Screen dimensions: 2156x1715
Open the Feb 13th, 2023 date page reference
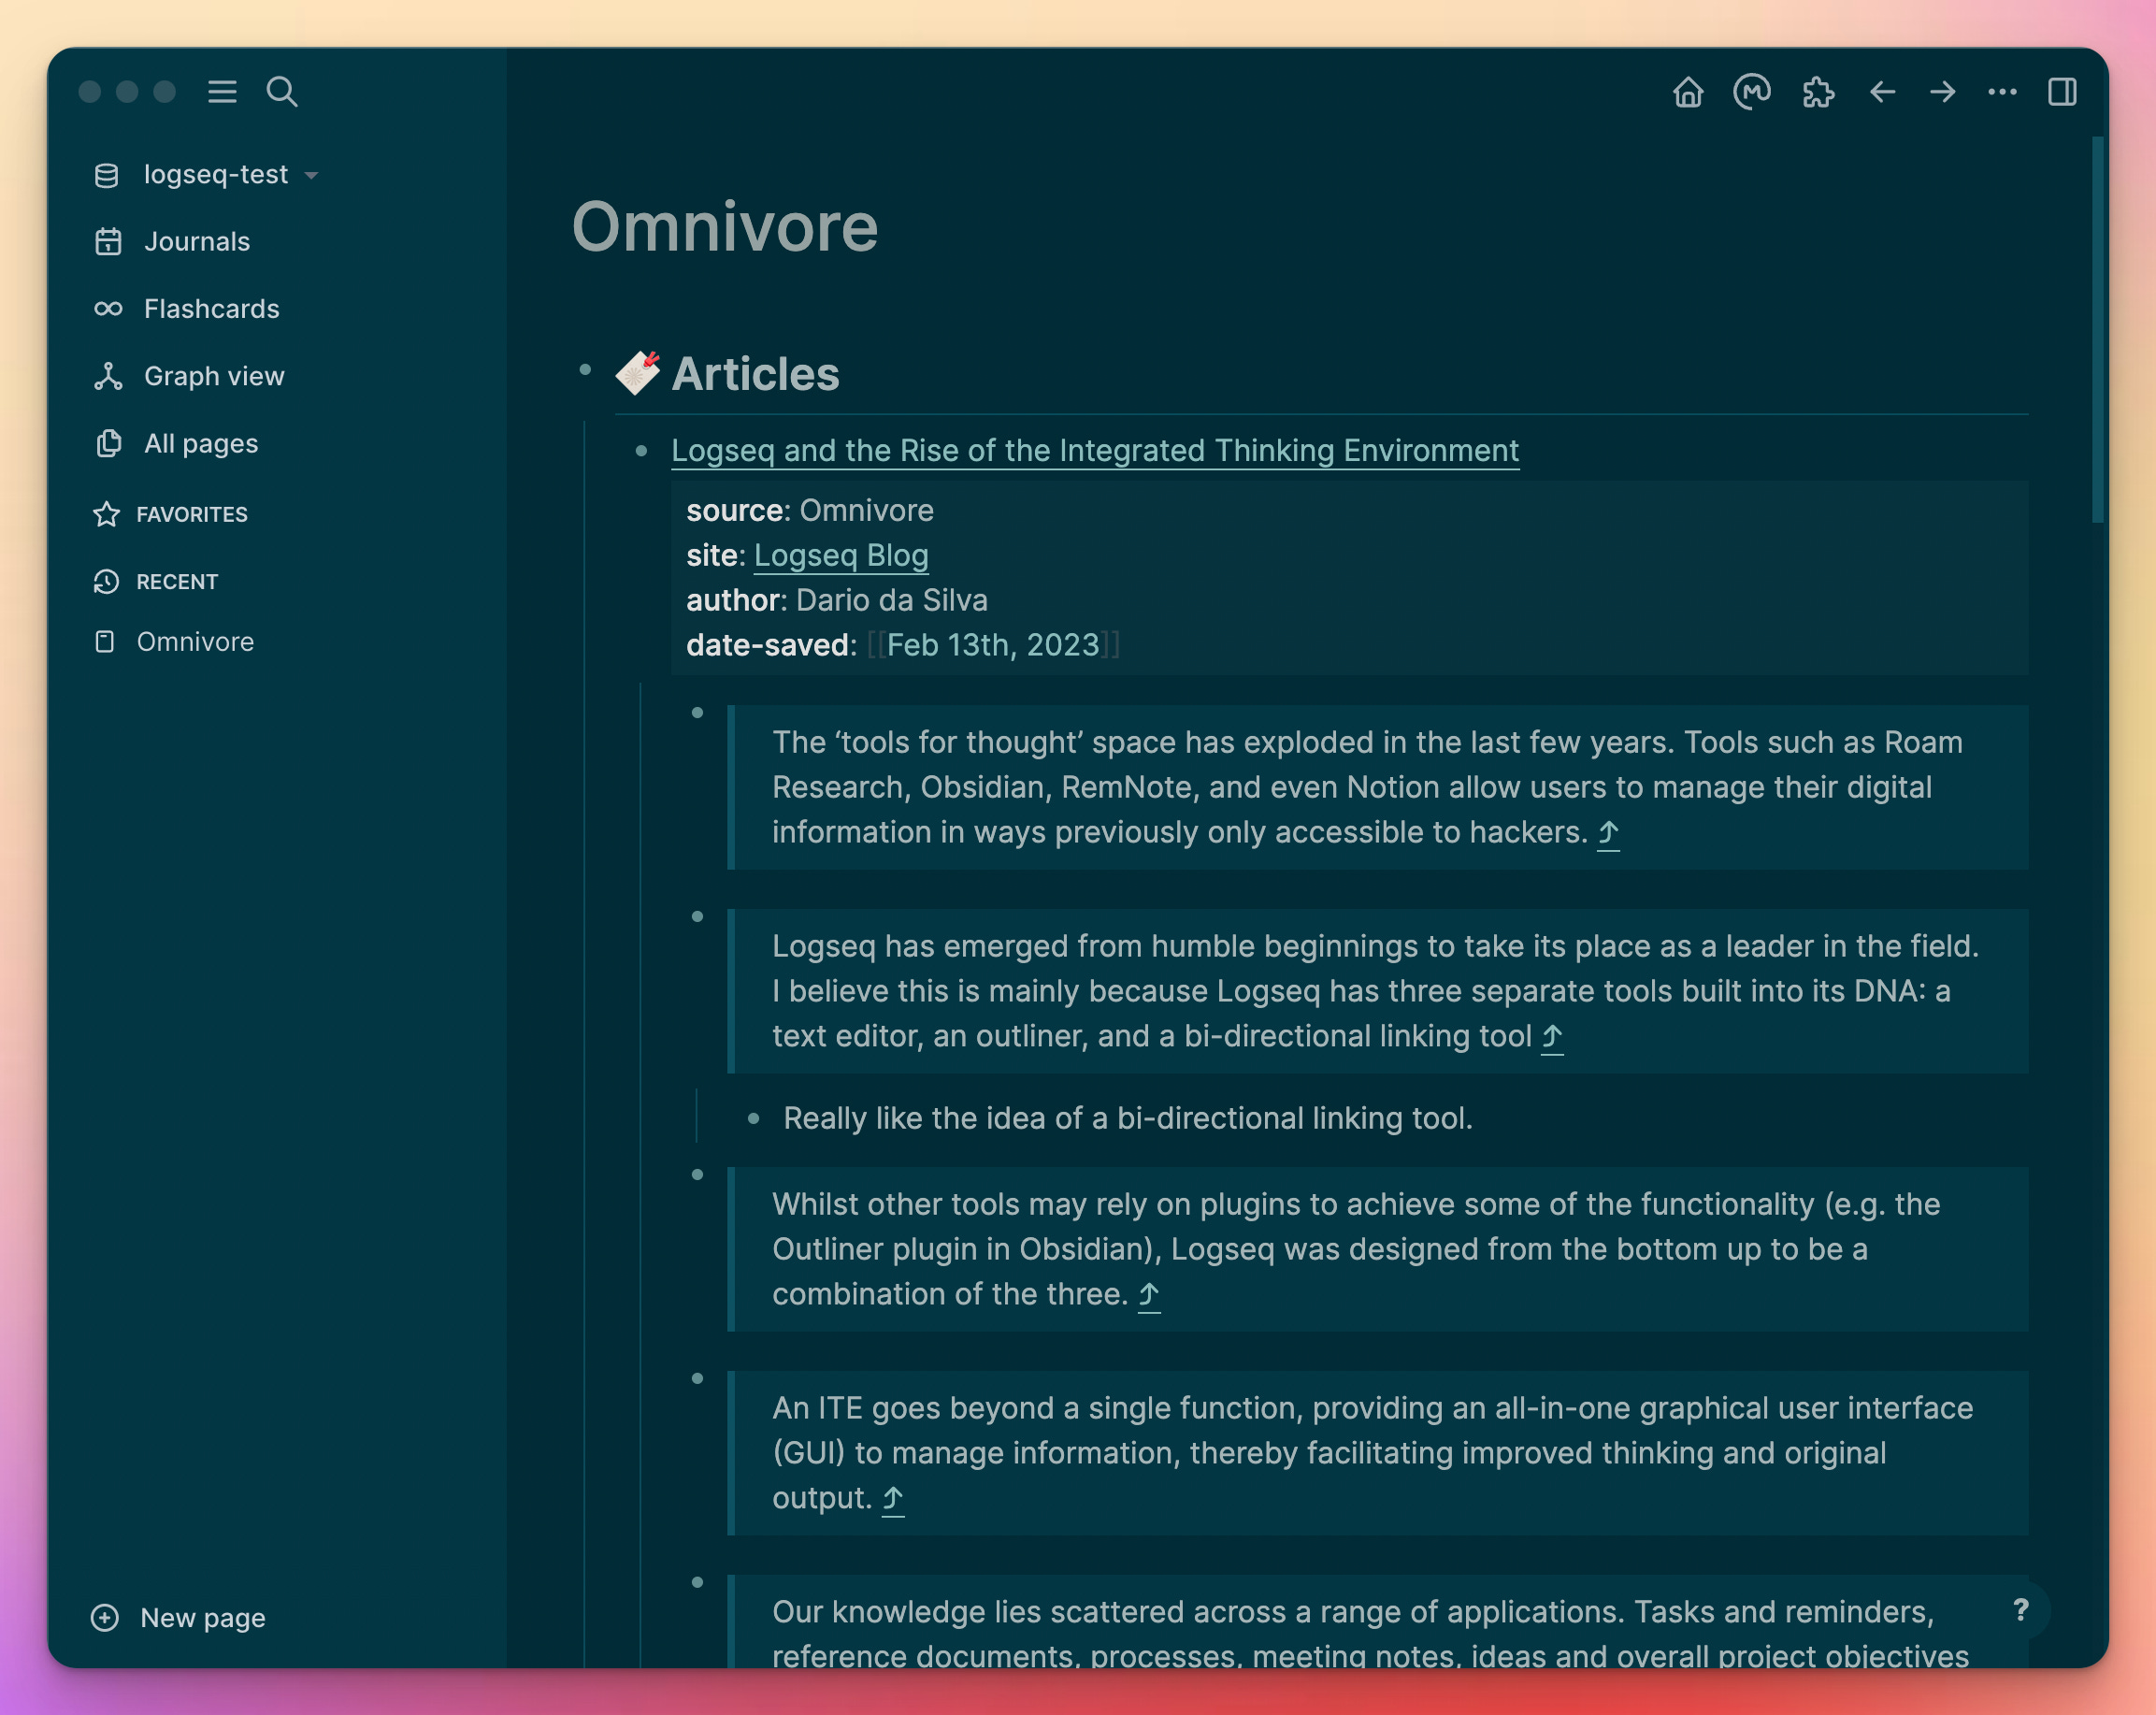[x=992, y=646]
